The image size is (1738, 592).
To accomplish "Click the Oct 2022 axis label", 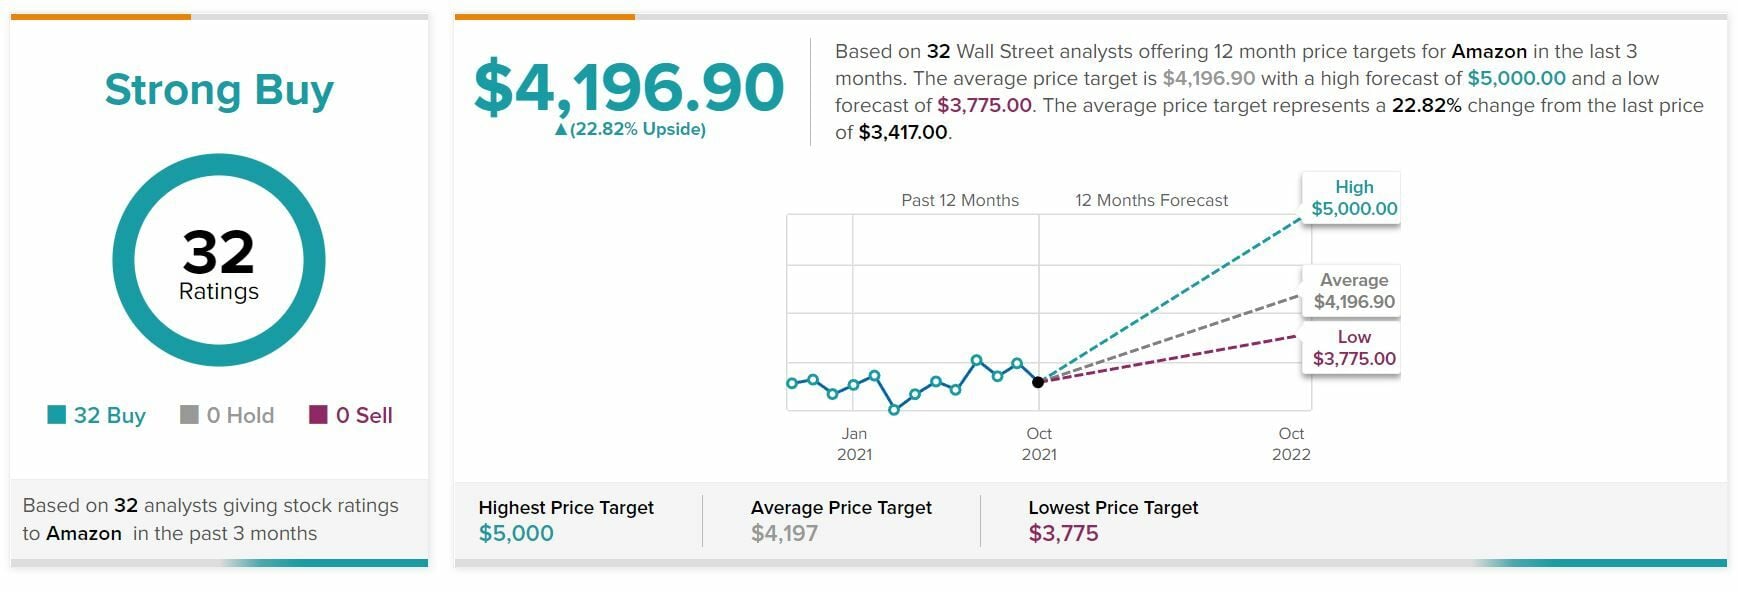I will point(1291,444).
